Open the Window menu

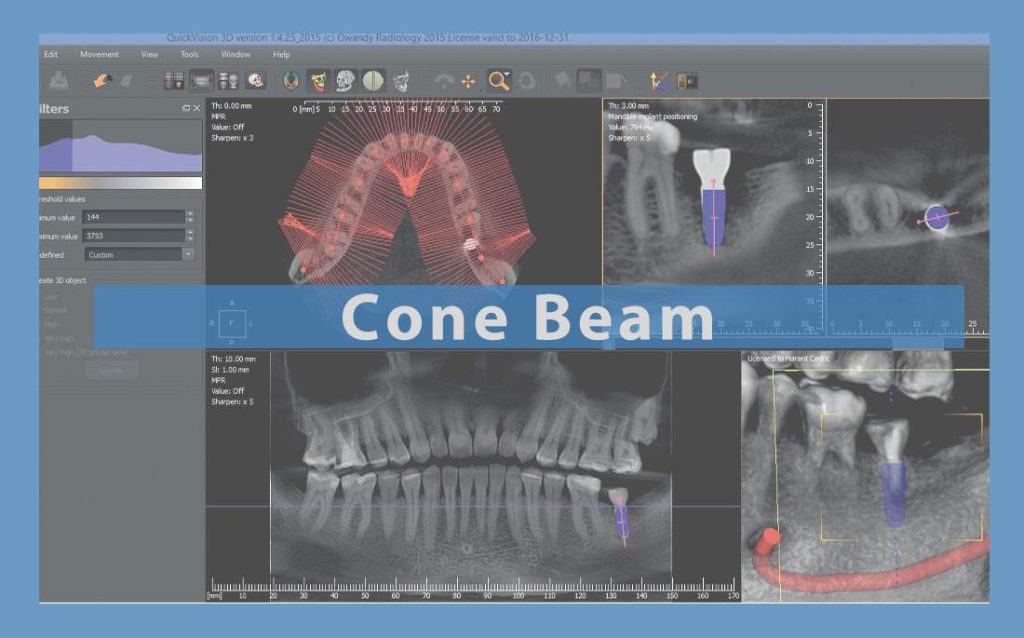pyautogui.click(x=236, y=55)
